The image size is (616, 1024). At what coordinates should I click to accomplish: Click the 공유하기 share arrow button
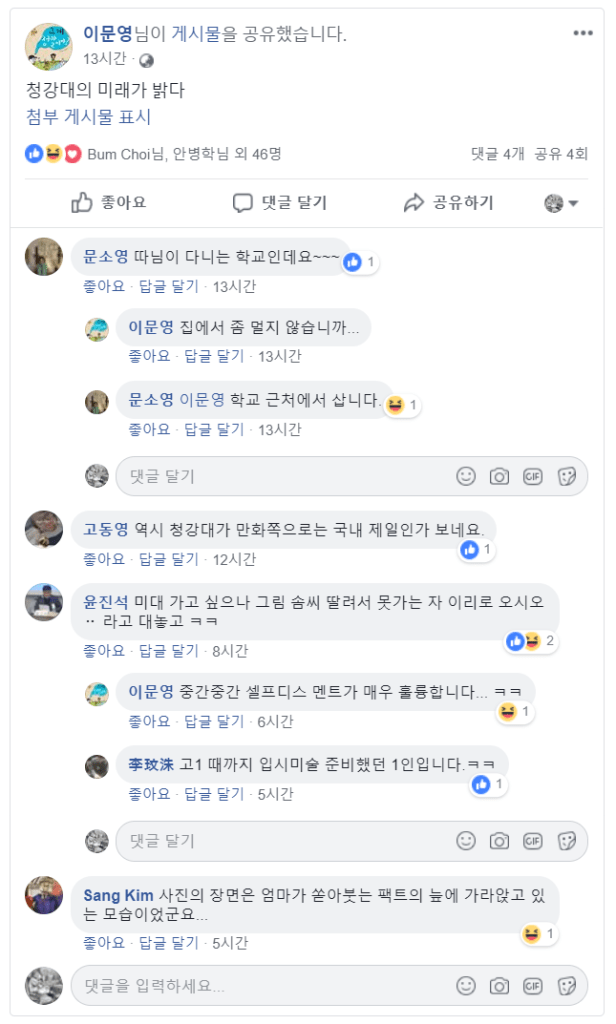tap(448, 203)
